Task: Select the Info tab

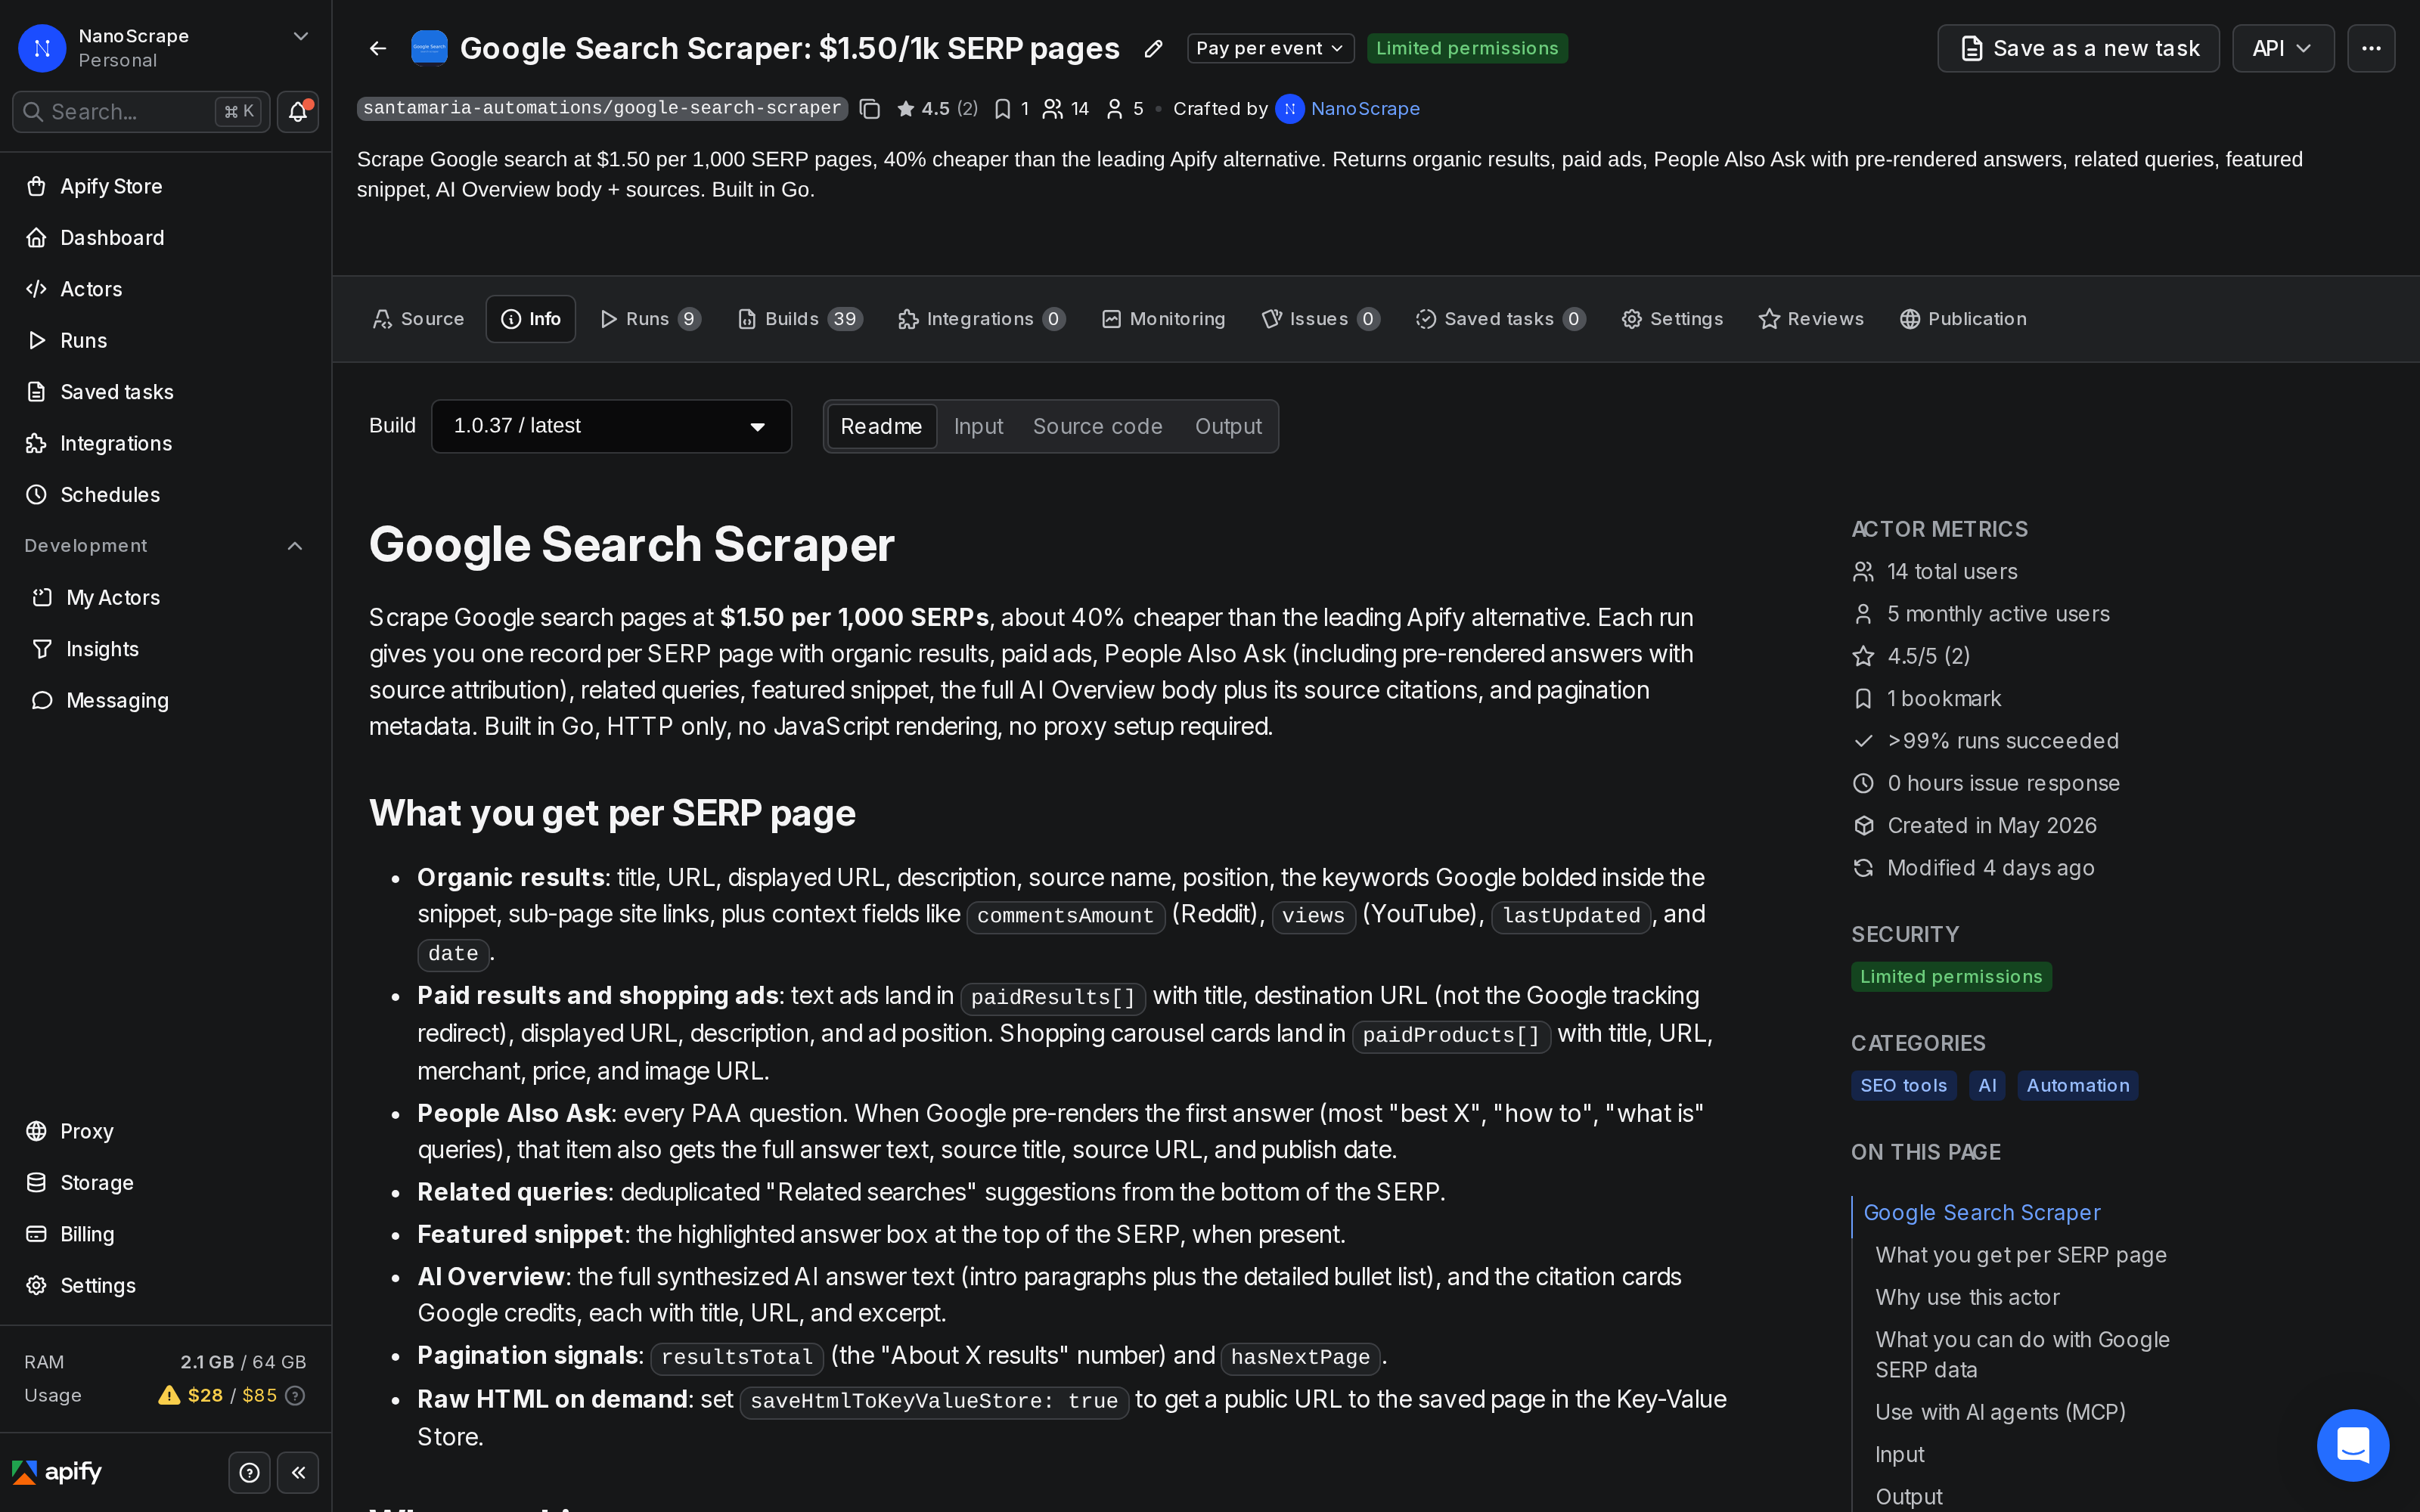Action: [530, 319]
